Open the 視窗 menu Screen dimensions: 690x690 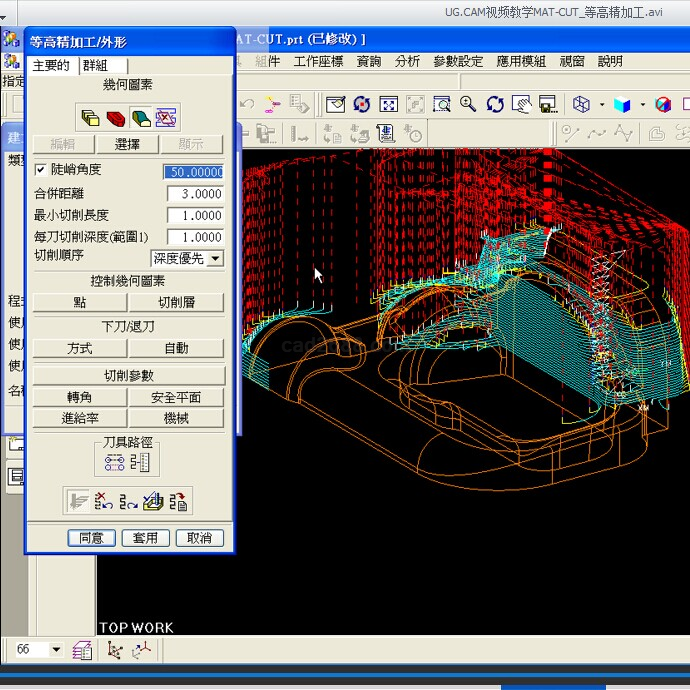click(572, 61)
